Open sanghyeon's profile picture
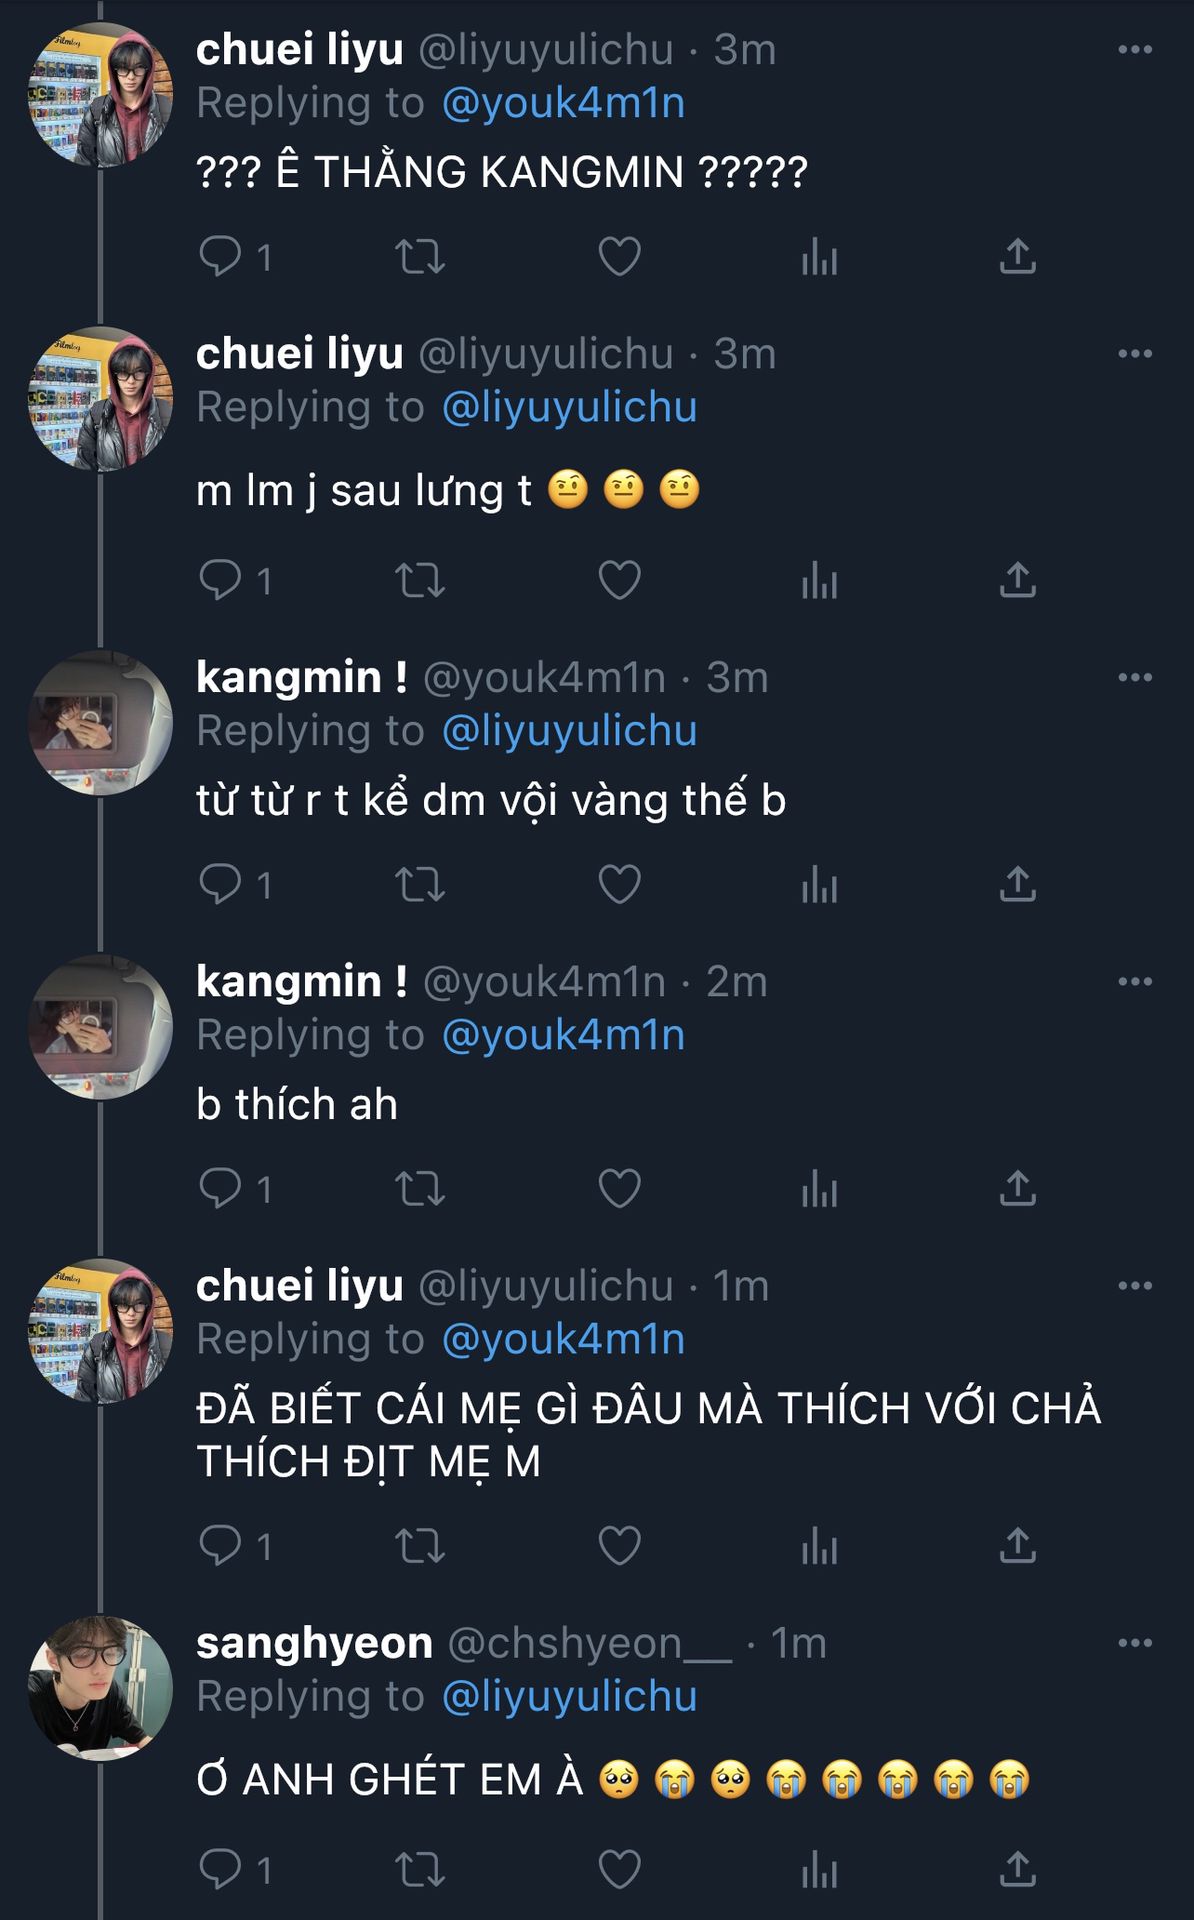 100,1688
